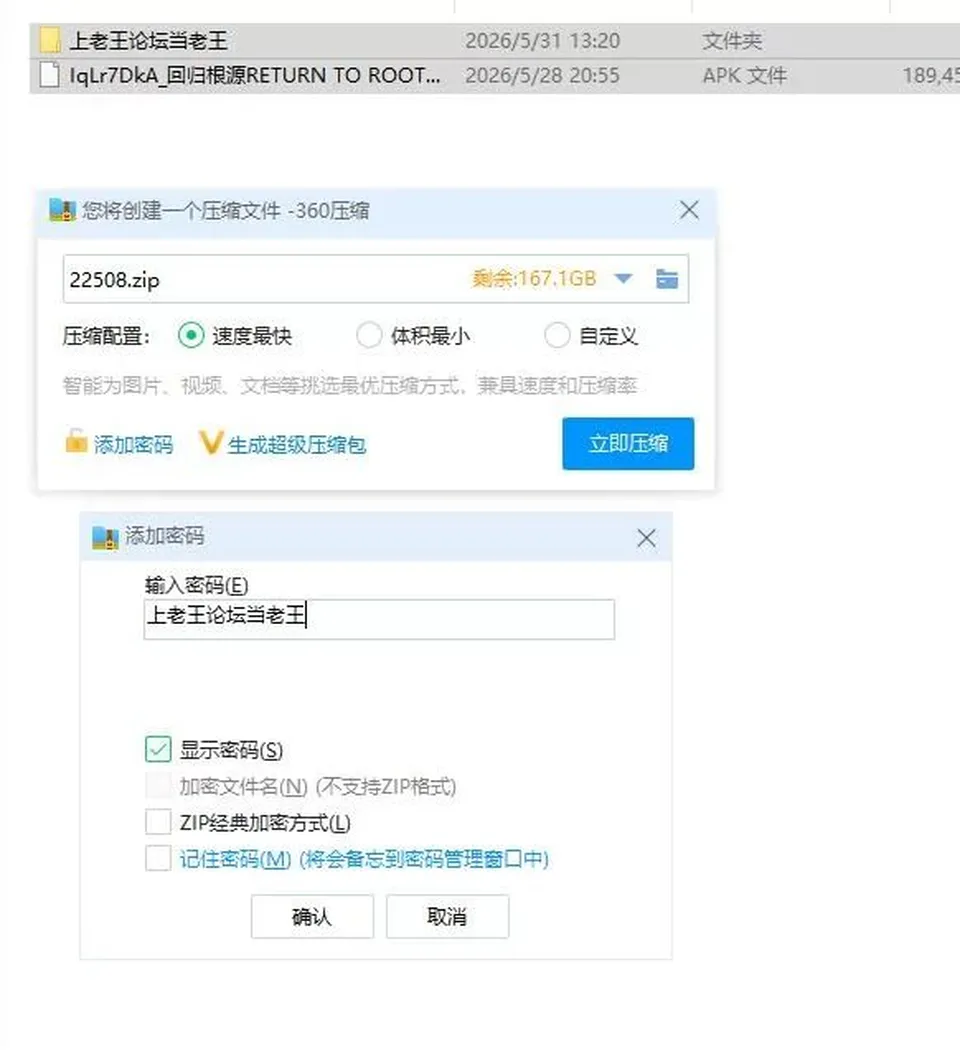The width and height of the screenshot is (960, 1051).
Task: Click the 生成超级压缩包 link
Action: click(297, 444)
